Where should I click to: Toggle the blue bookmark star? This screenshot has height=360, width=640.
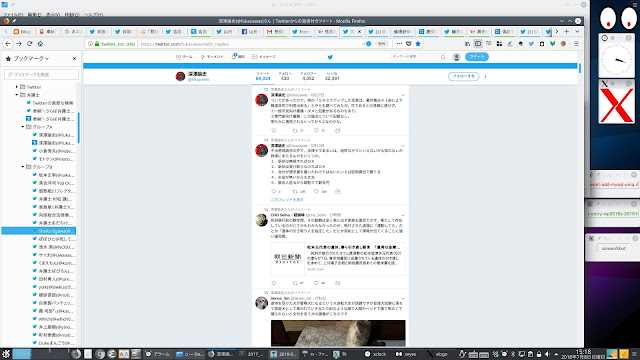[418, 44]
